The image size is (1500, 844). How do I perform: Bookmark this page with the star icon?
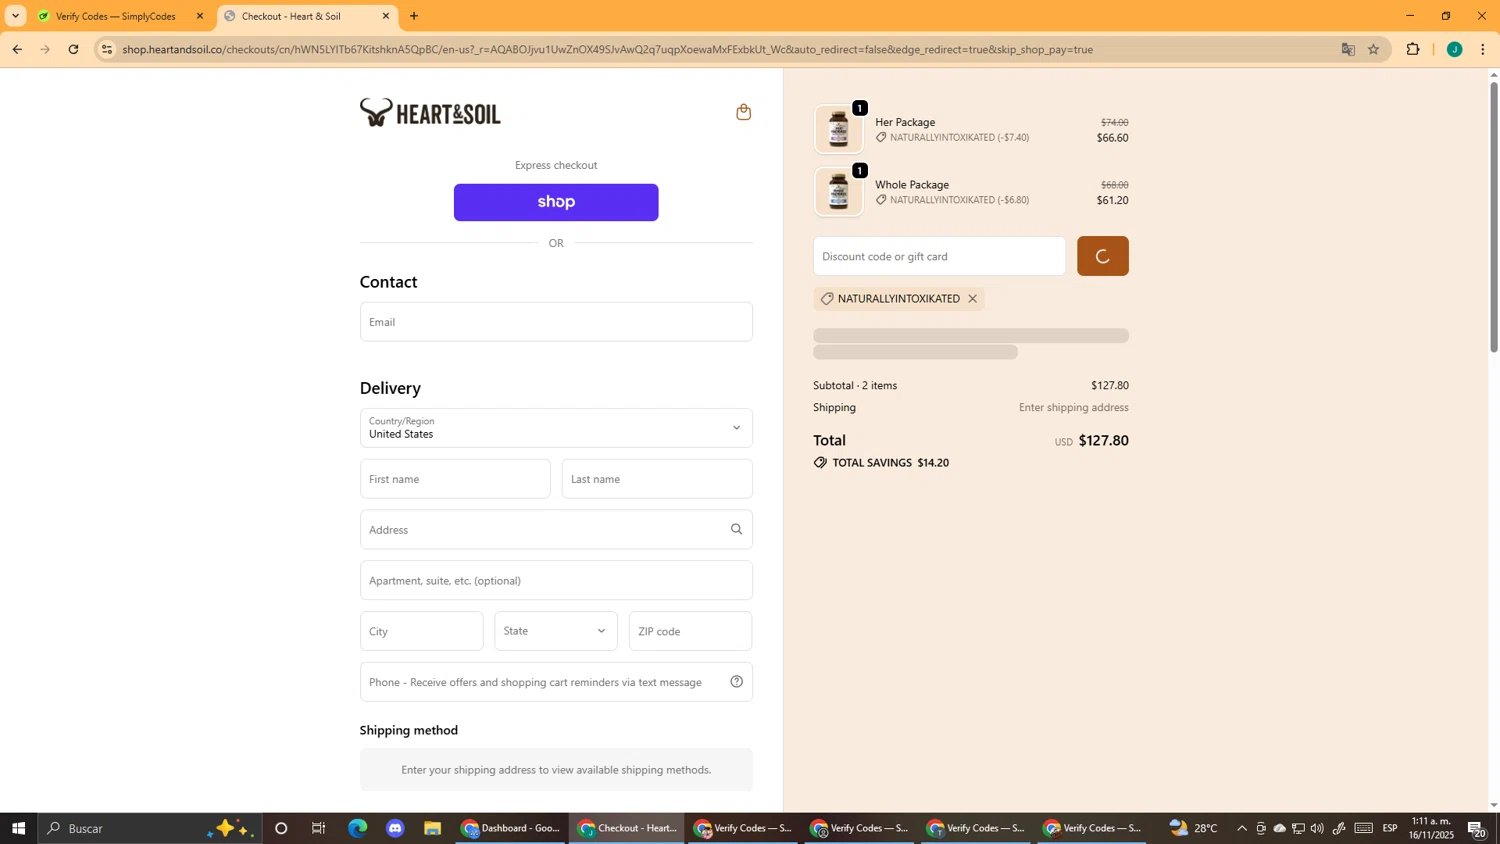click(x=1374, y=49)
